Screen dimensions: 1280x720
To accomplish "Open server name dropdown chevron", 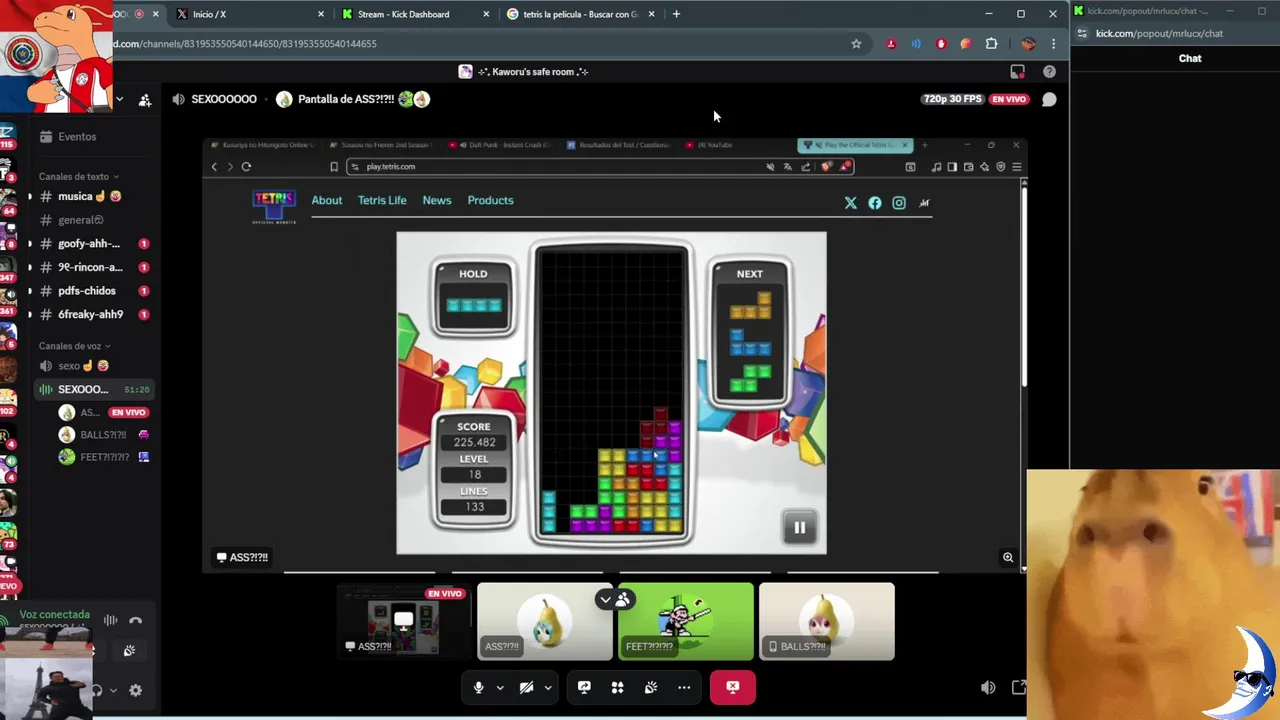I will 119,99.
